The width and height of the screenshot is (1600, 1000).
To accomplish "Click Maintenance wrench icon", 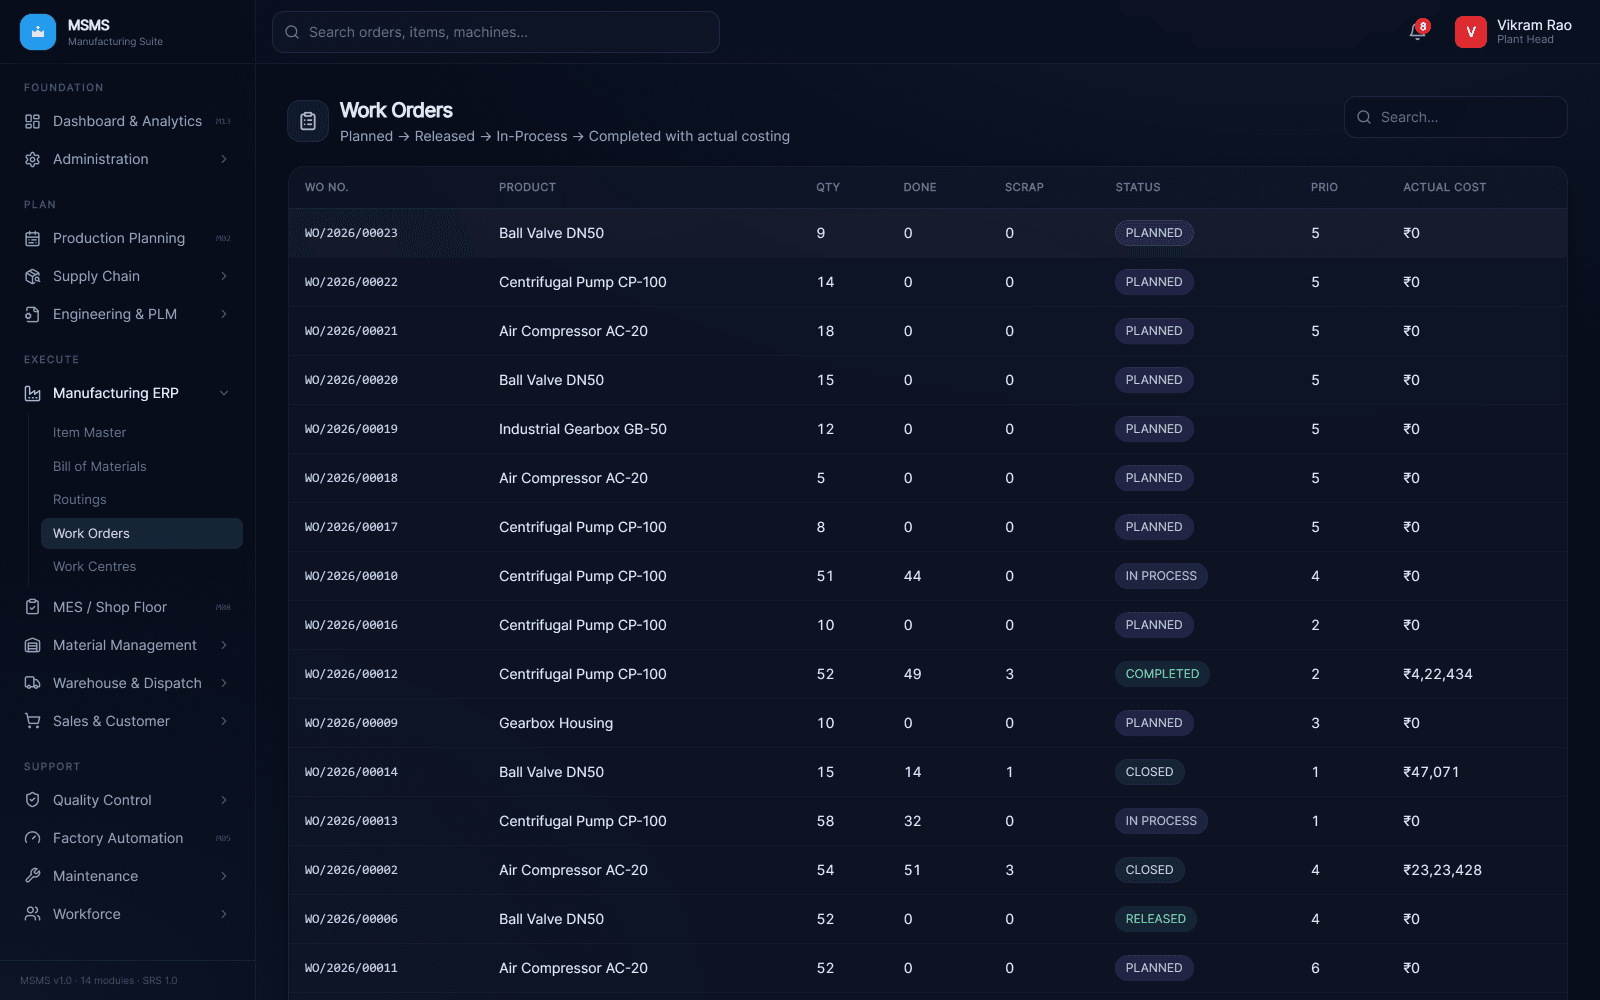I will (x=33, y=876).
